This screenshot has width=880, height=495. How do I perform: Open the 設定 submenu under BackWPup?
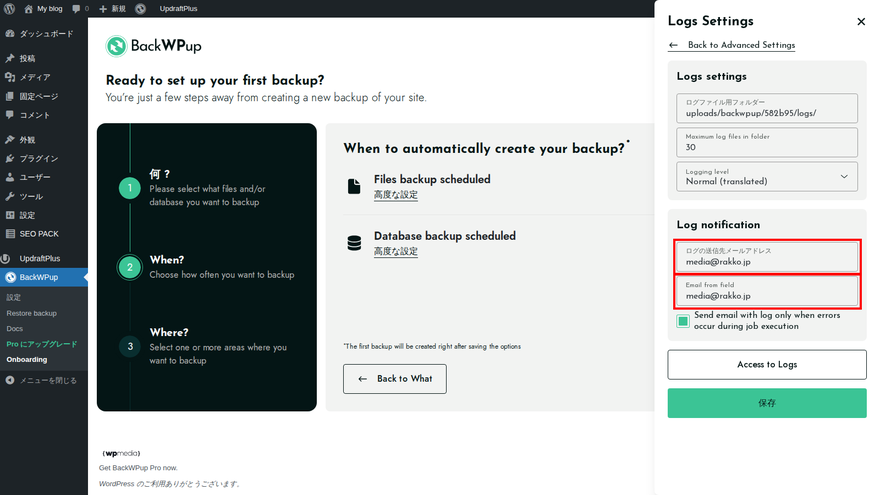point(13,297)
